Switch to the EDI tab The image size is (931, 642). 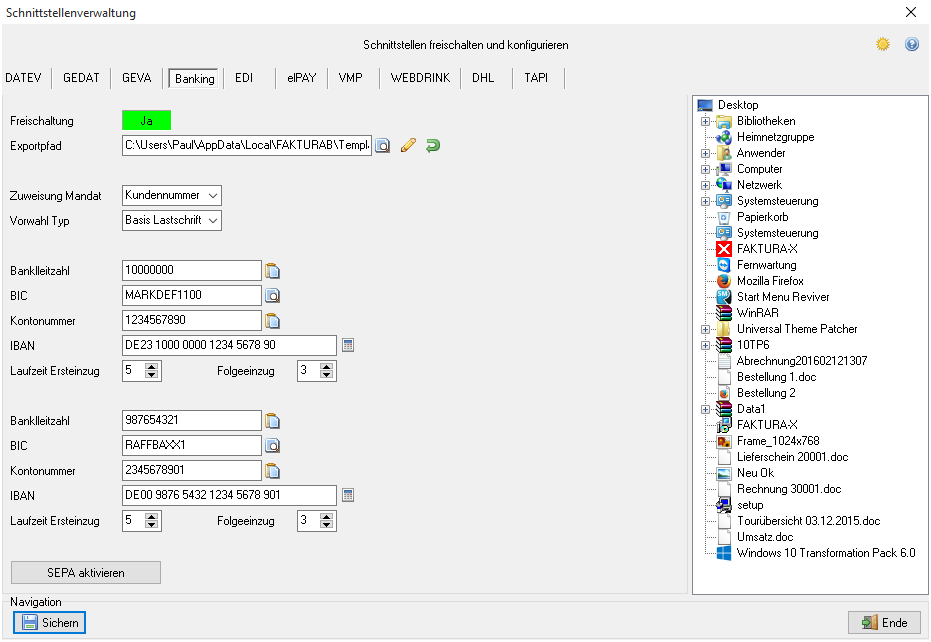pos(244,78)
